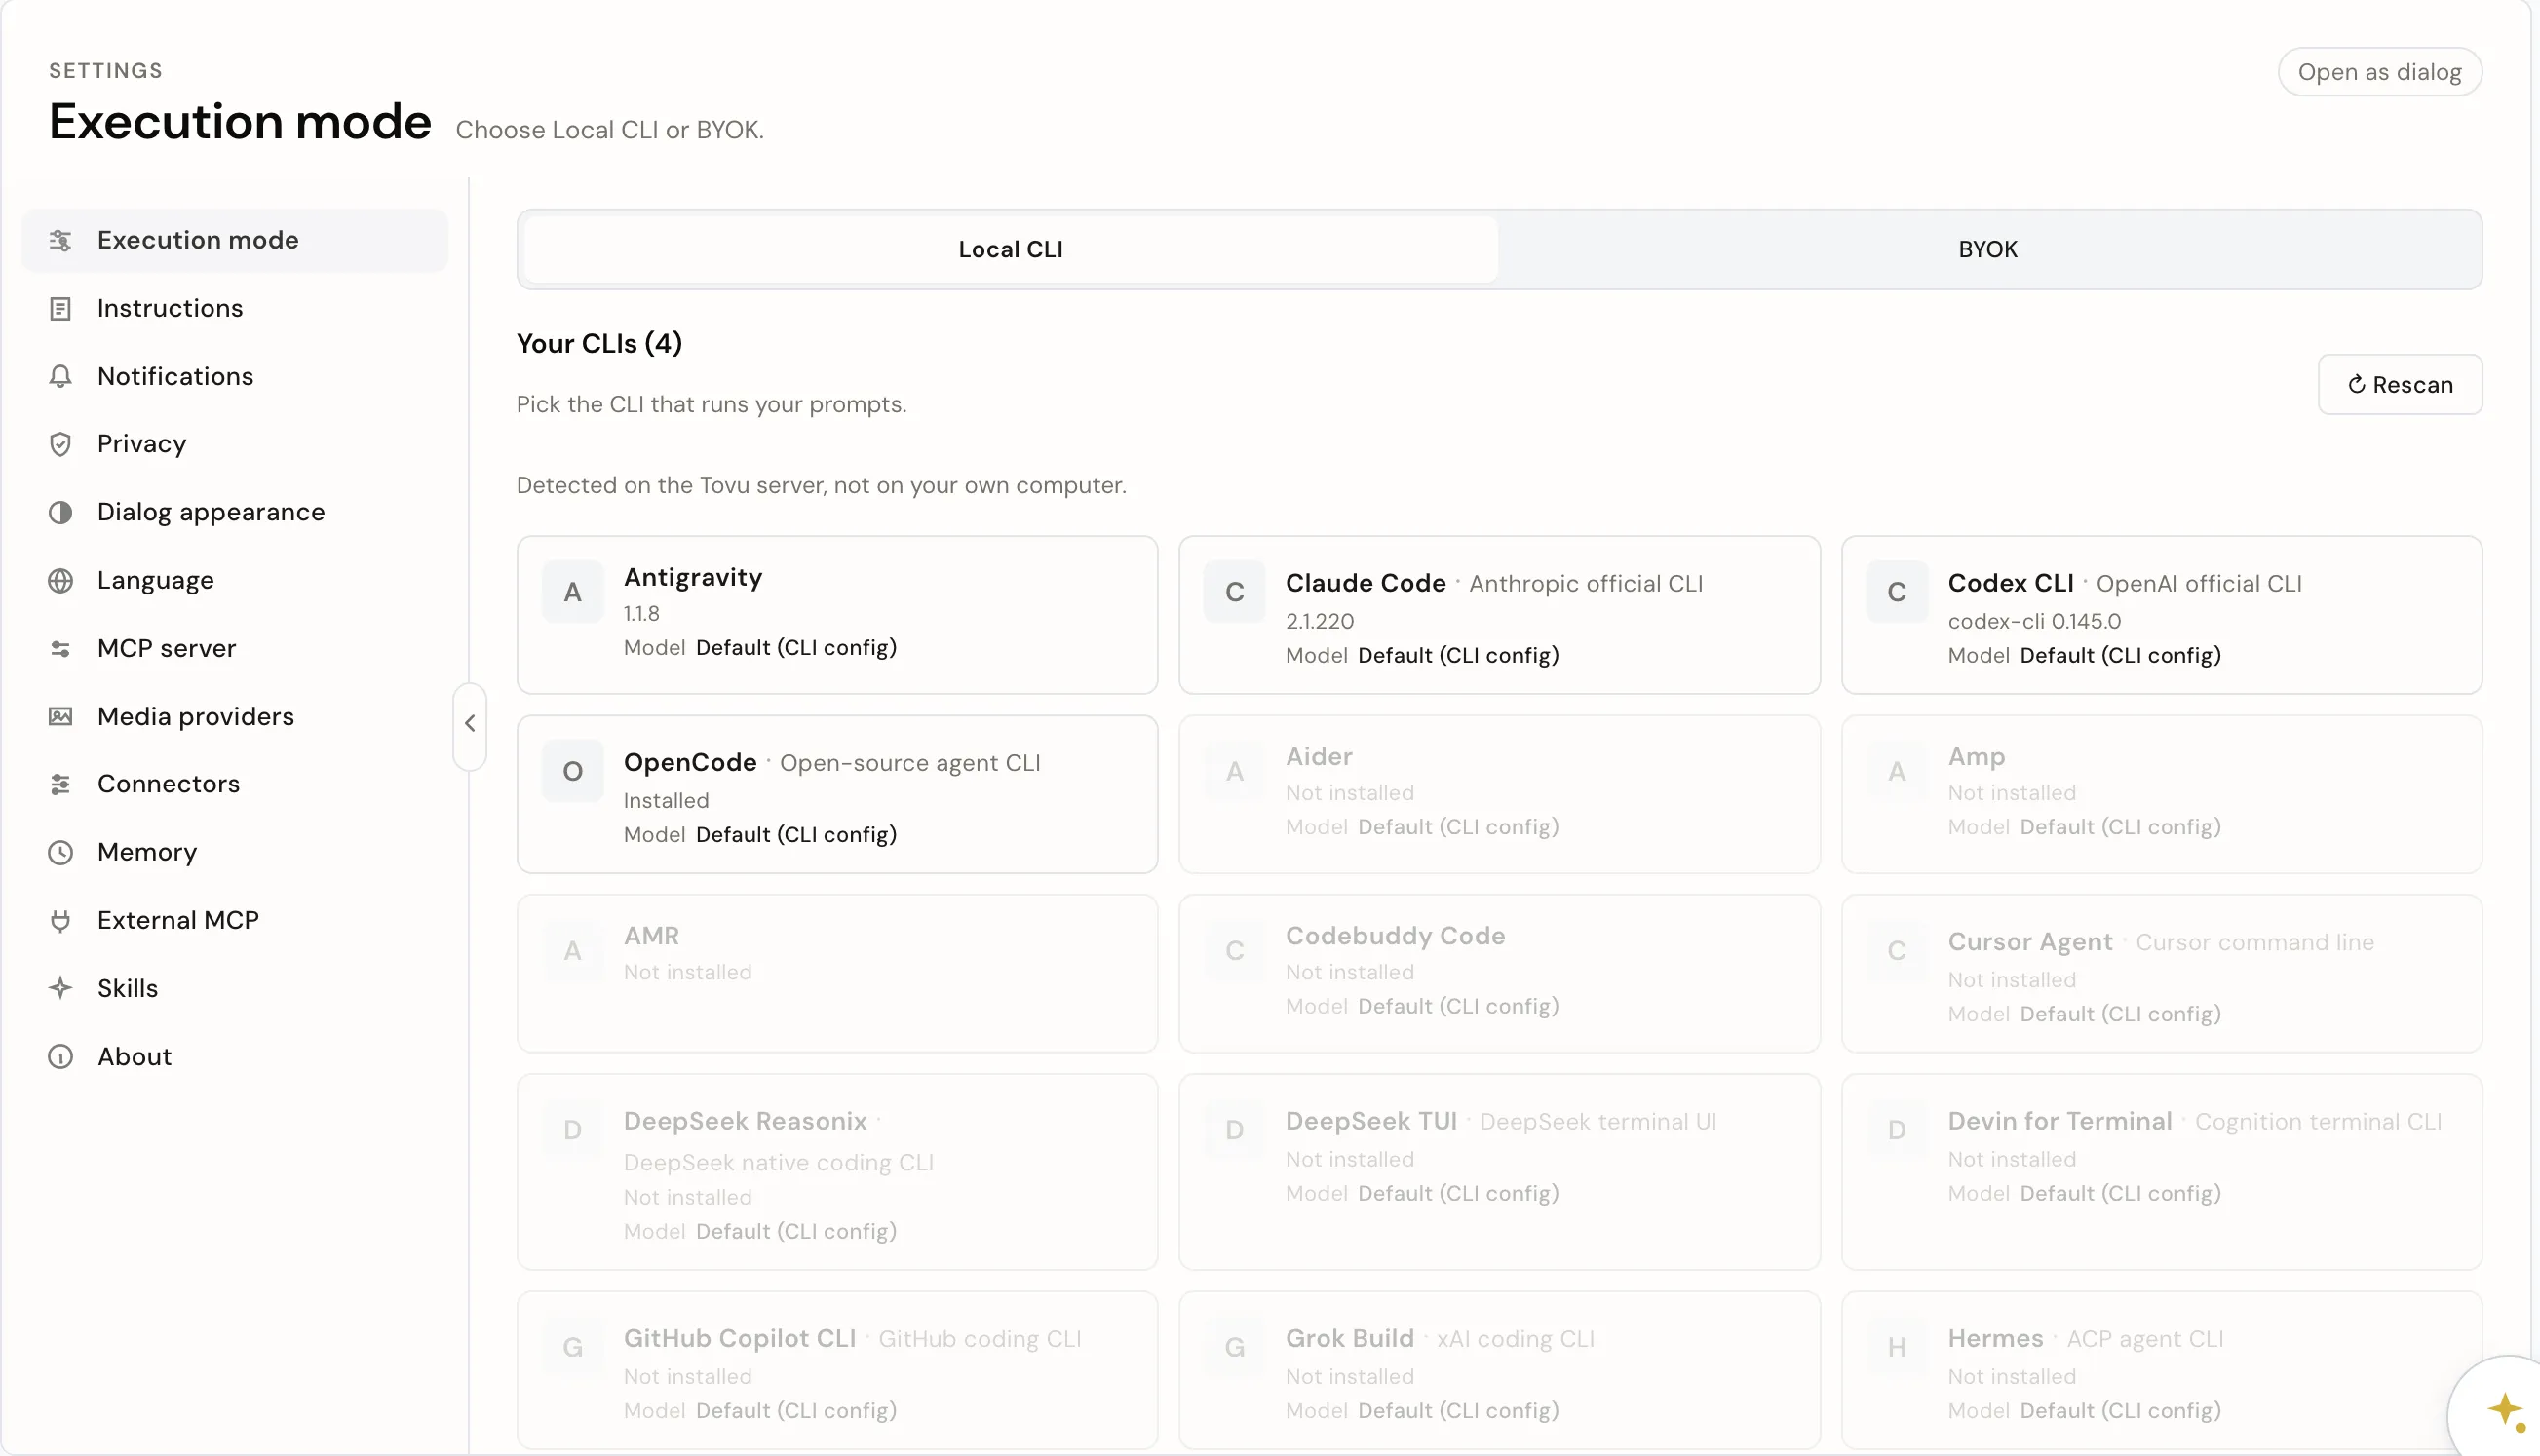Open the Antigravity model Default (CLI config) selector
The width and height of the screenshot is (2540, 1456).
click(796, 648)
